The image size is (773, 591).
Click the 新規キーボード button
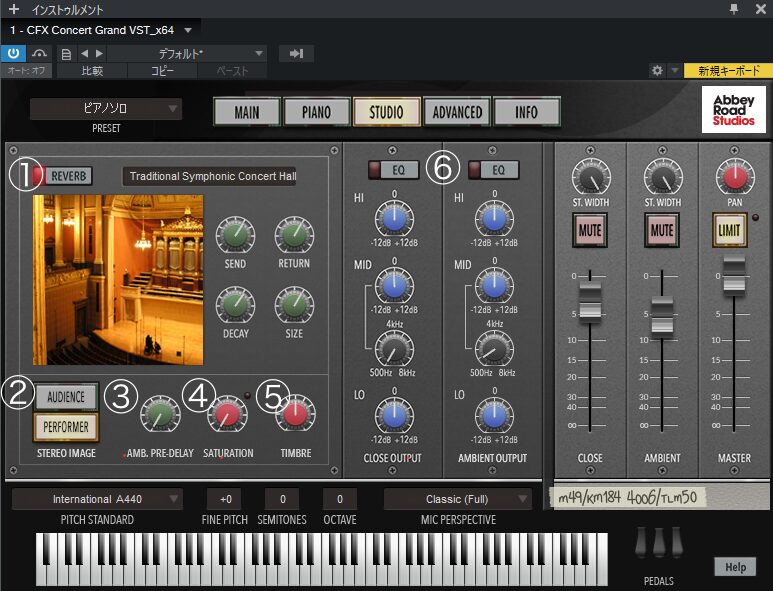tap(729, 70)
